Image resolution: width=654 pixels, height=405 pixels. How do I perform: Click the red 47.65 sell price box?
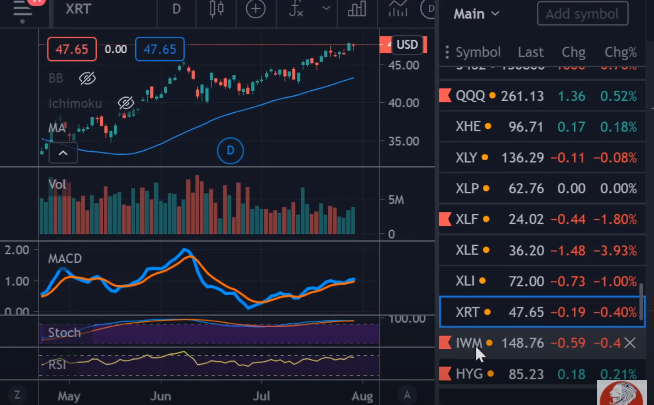72,49
